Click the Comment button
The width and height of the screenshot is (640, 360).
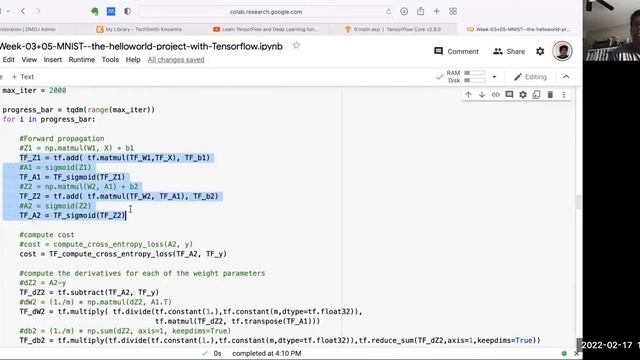click(456, 51)
